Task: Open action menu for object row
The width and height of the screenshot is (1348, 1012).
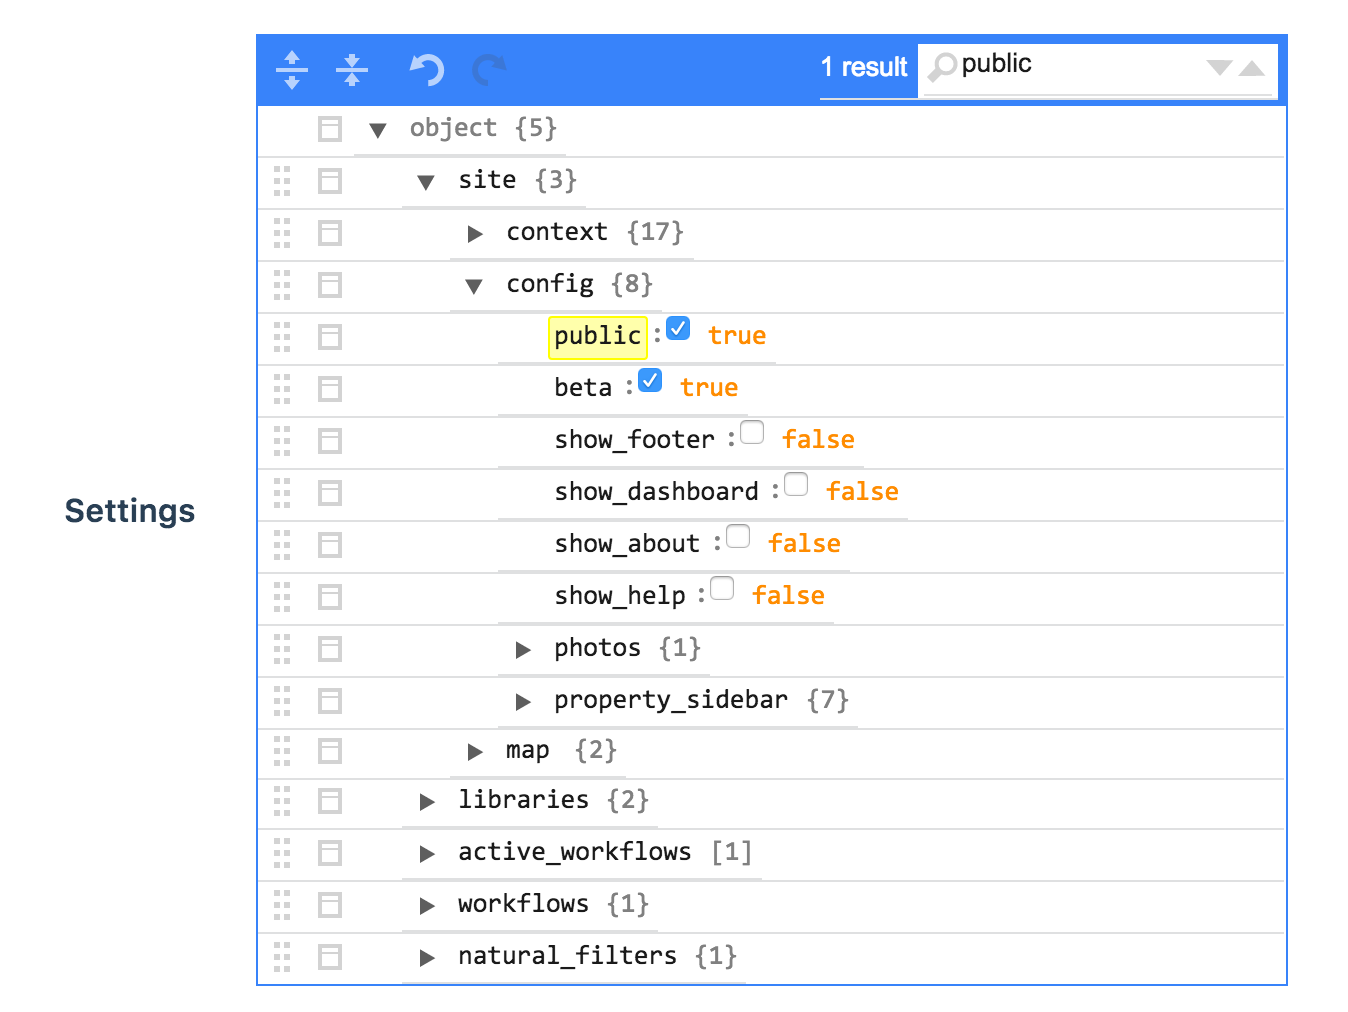Action: [x=330, y=129]
